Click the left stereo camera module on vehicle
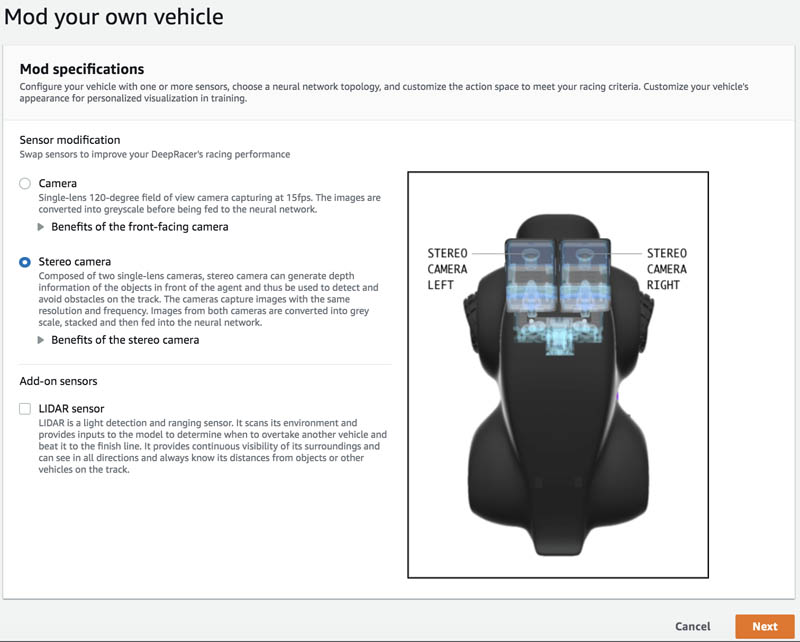This screenshot has width=800, height=642. point(530,276)
